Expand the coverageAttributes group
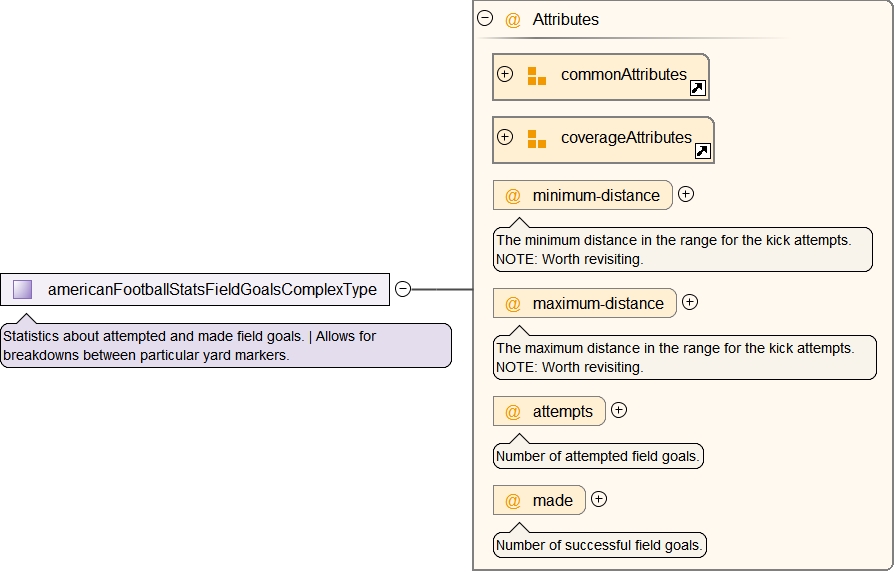This screenshot has width=895, height=572. click(x=505, y=137)
